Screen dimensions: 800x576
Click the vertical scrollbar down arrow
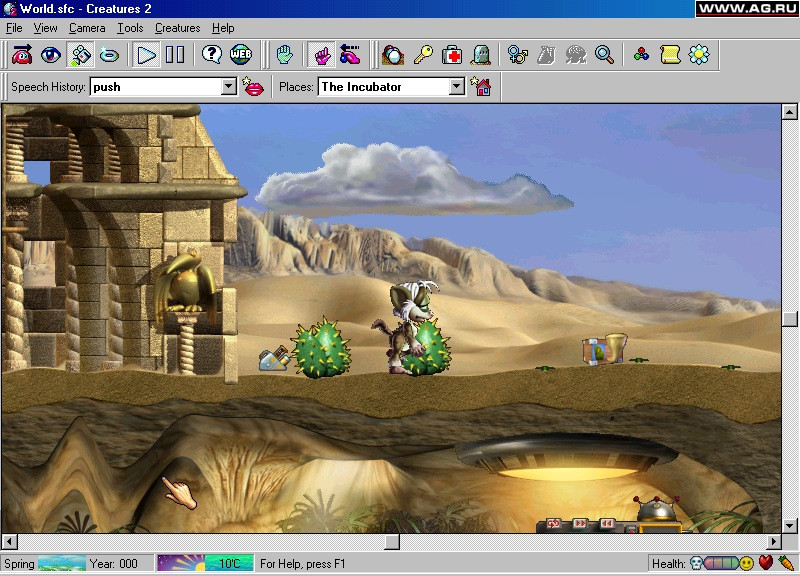coord(790,526)
